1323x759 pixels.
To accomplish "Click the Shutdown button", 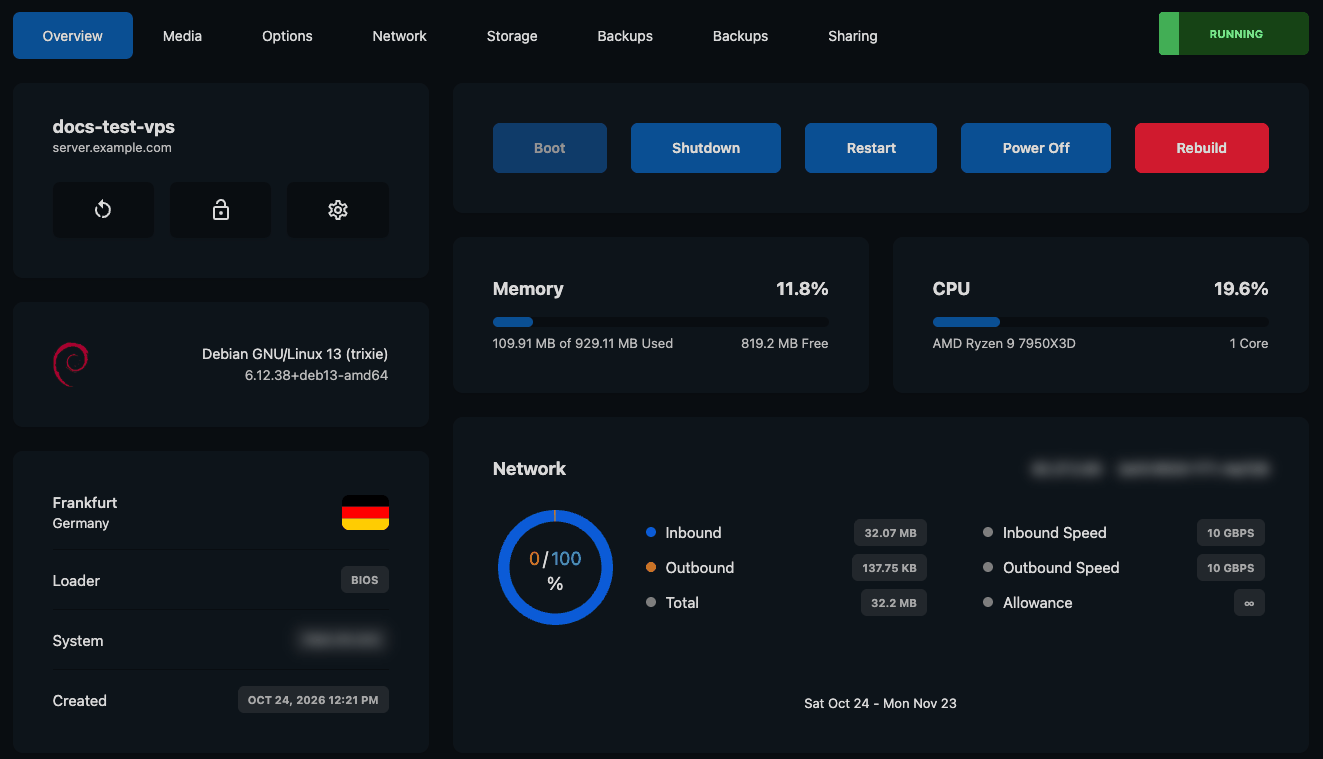I will pos(706,148).
